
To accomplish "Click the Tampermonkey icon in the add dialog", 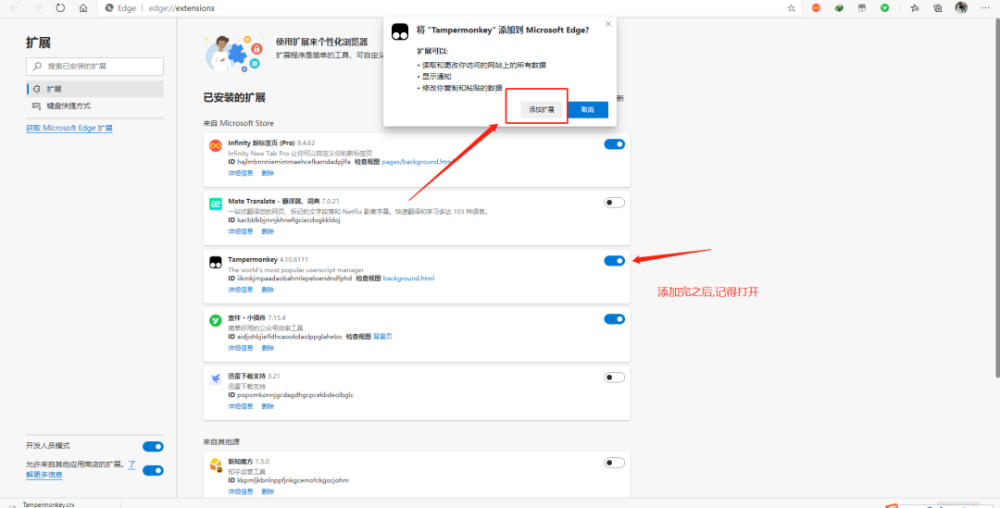I will coord(400,31).
